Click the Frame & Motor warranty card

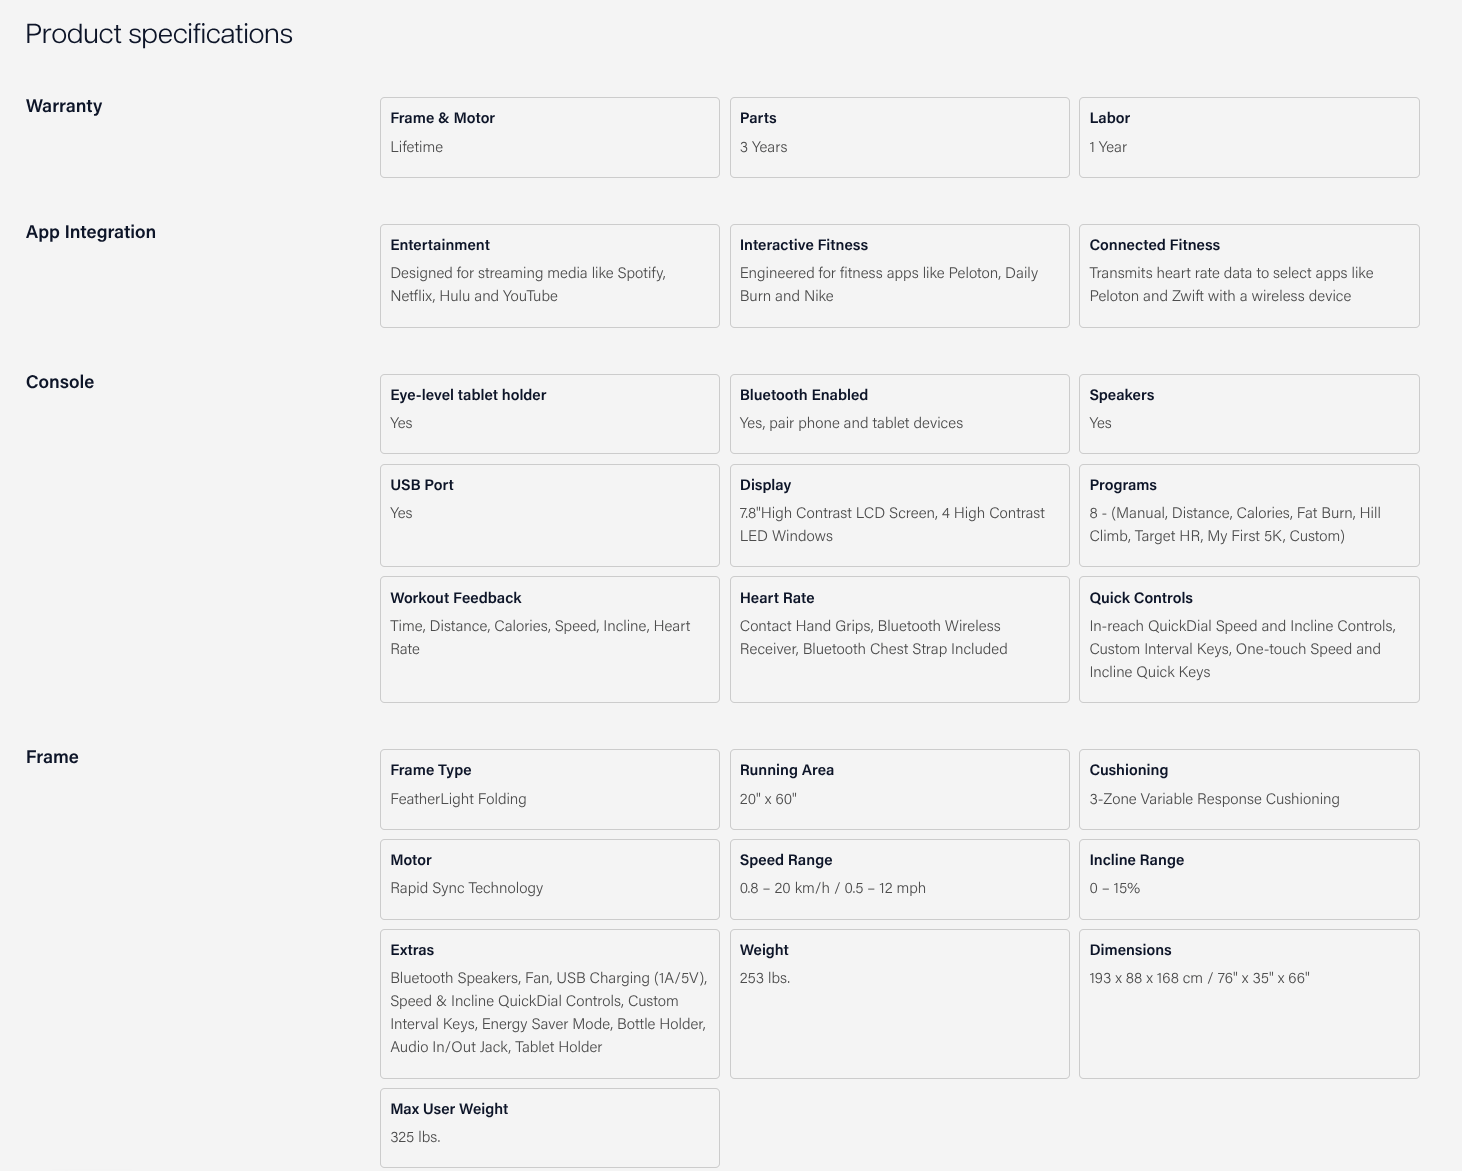coord(549,137)
